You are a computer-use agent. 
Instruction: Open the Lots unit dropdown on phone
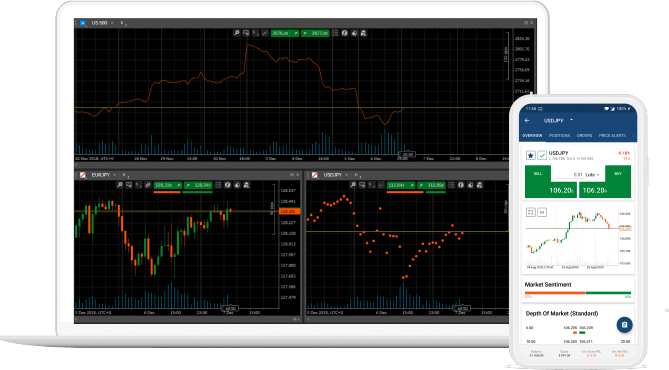pos(592,175)
